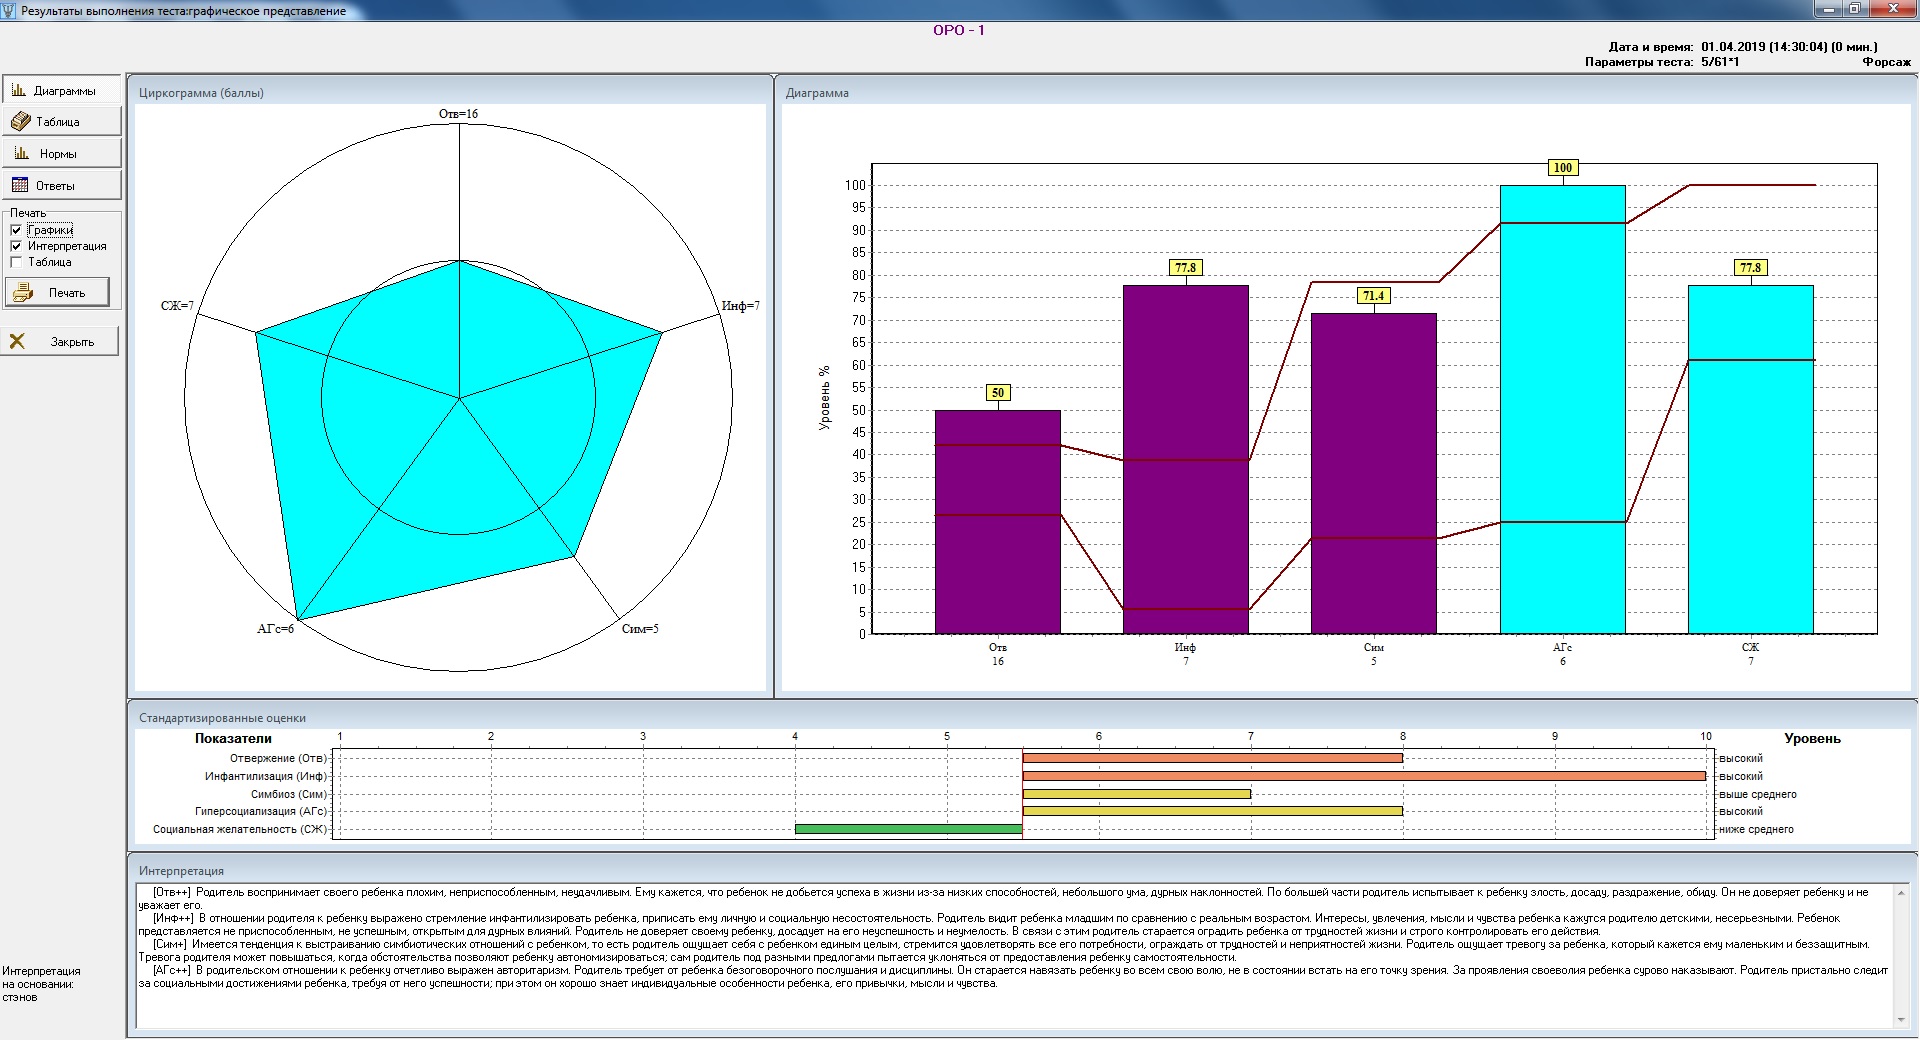The height and width of the screenshot is (1040, 1920).
Task: Click 77.8 label above СЖ bar
Action: 1750,268
